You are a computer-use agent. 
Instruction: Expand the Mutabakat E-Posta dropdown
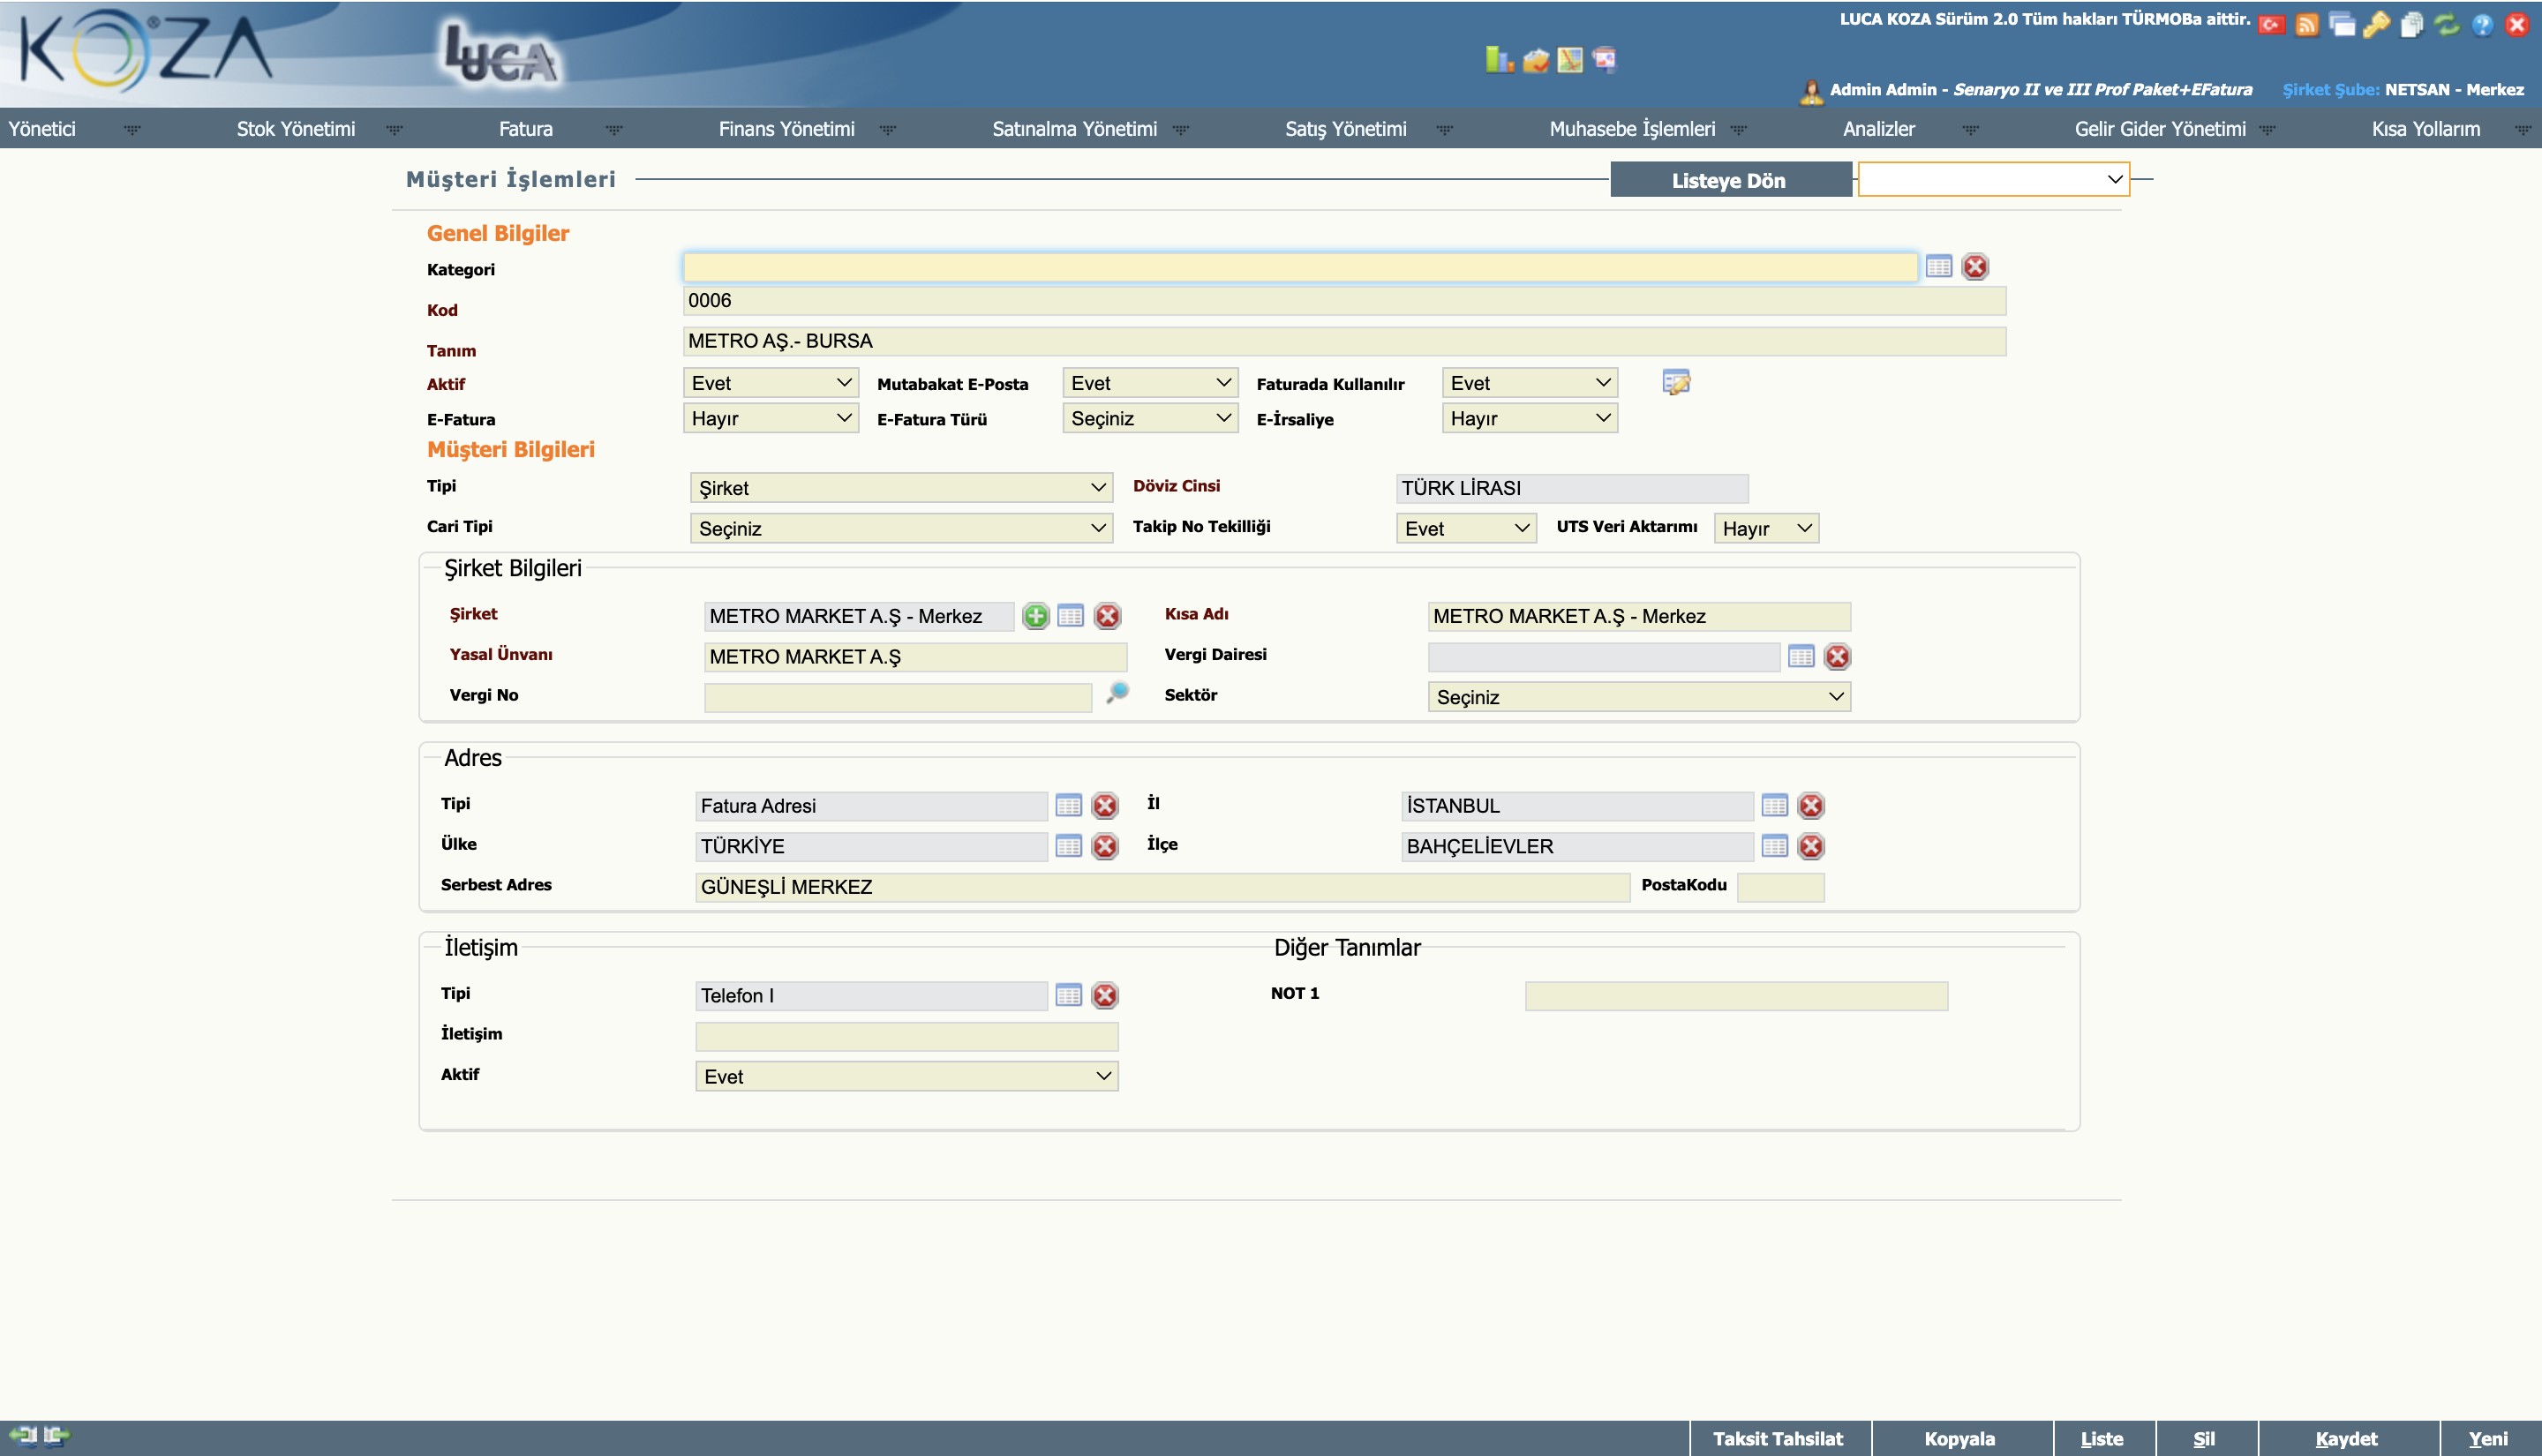[1151, 383]
